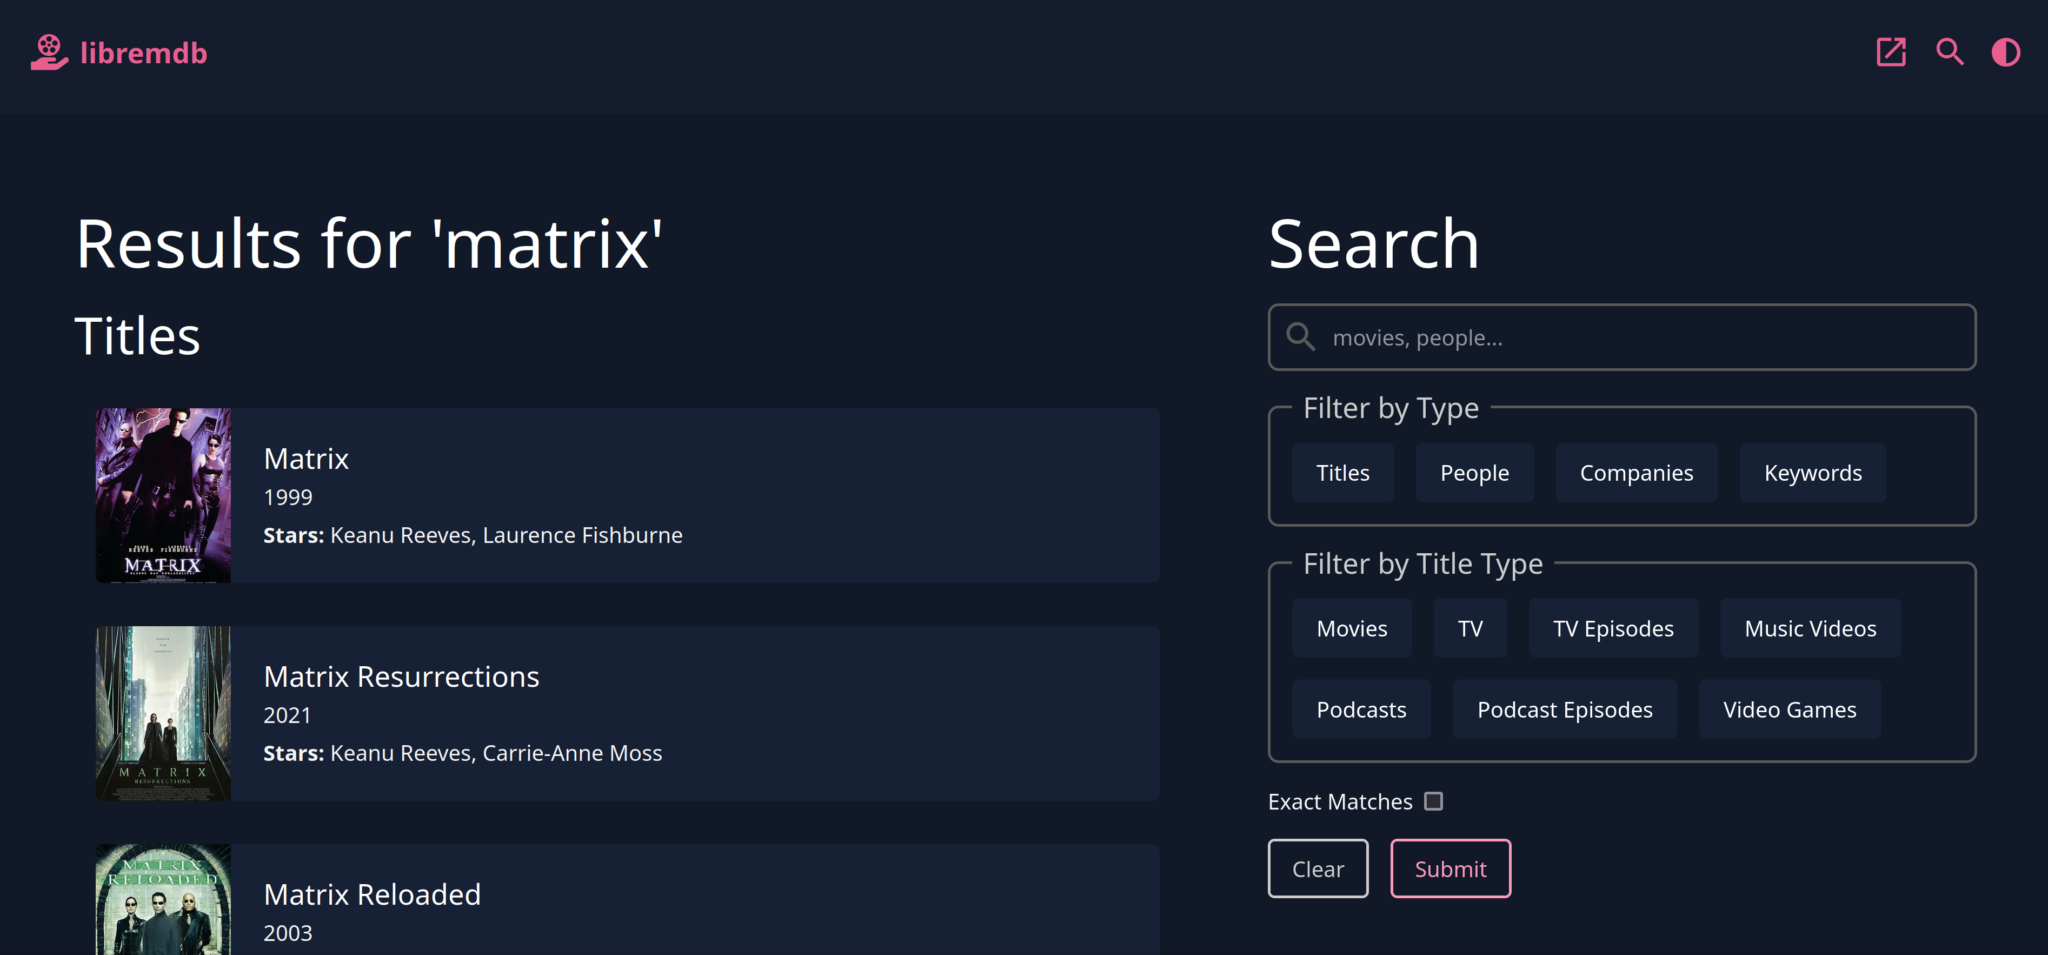Toggle the Titles type filter
Viewport: 2048px width, 955px height.
(1342, 473)
